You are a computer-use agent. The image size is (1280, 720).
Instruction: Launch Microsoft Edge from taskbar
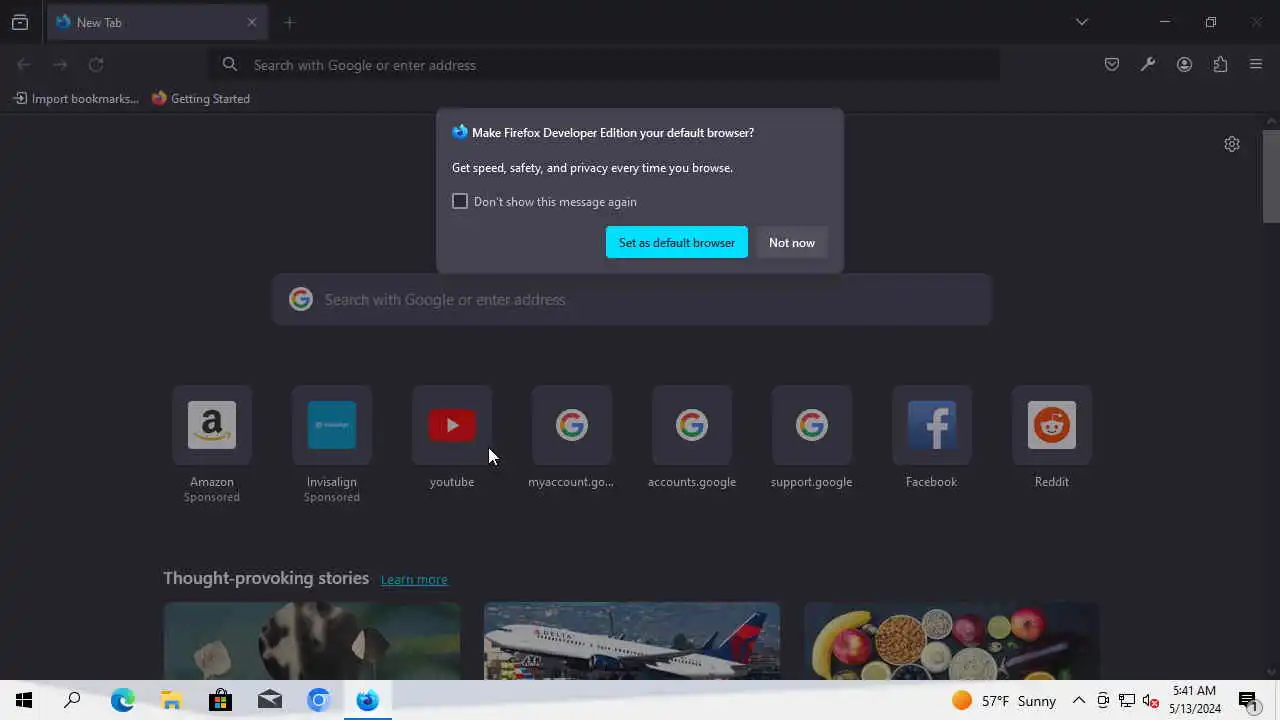point(122,700)
